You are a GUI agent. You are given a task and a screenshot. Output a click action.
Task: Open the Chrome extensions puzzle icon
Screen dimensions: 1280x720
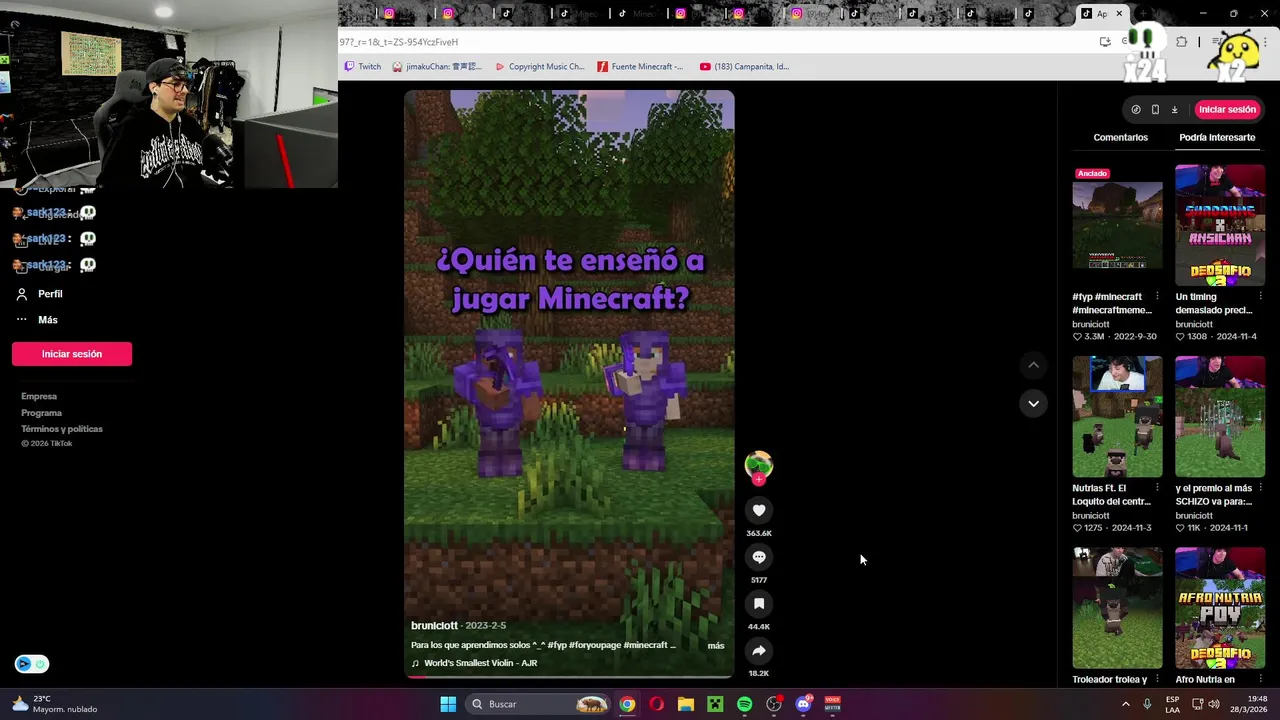[1182, 42]
